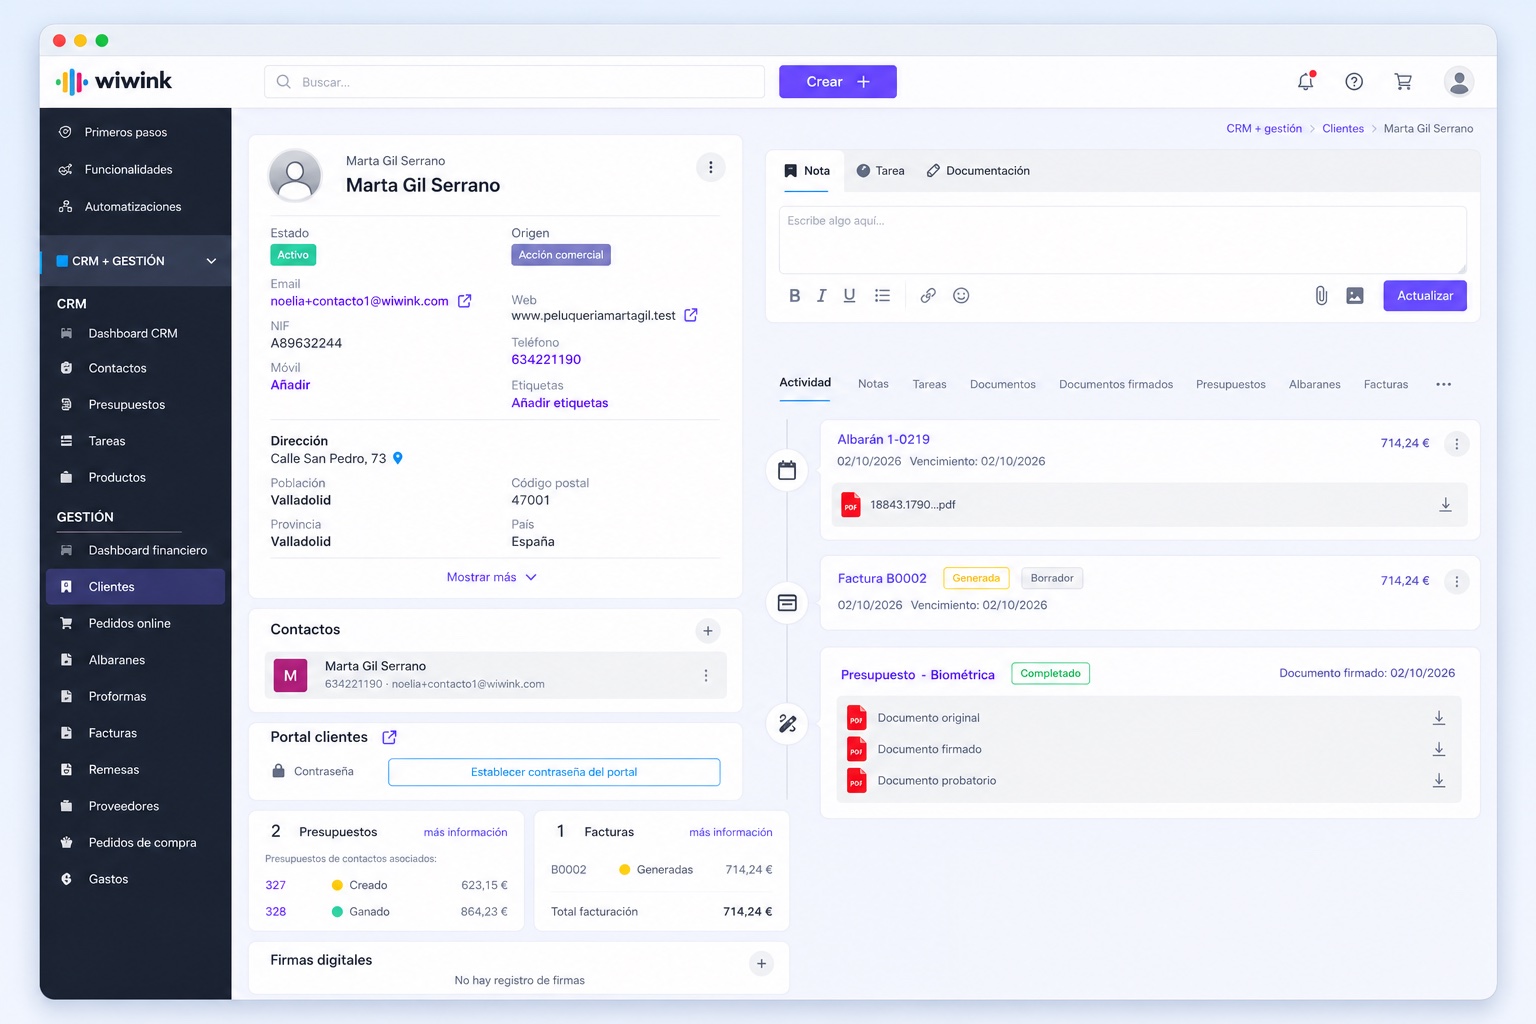
Task: Switch to the Tarea tab
Action: 881,171
